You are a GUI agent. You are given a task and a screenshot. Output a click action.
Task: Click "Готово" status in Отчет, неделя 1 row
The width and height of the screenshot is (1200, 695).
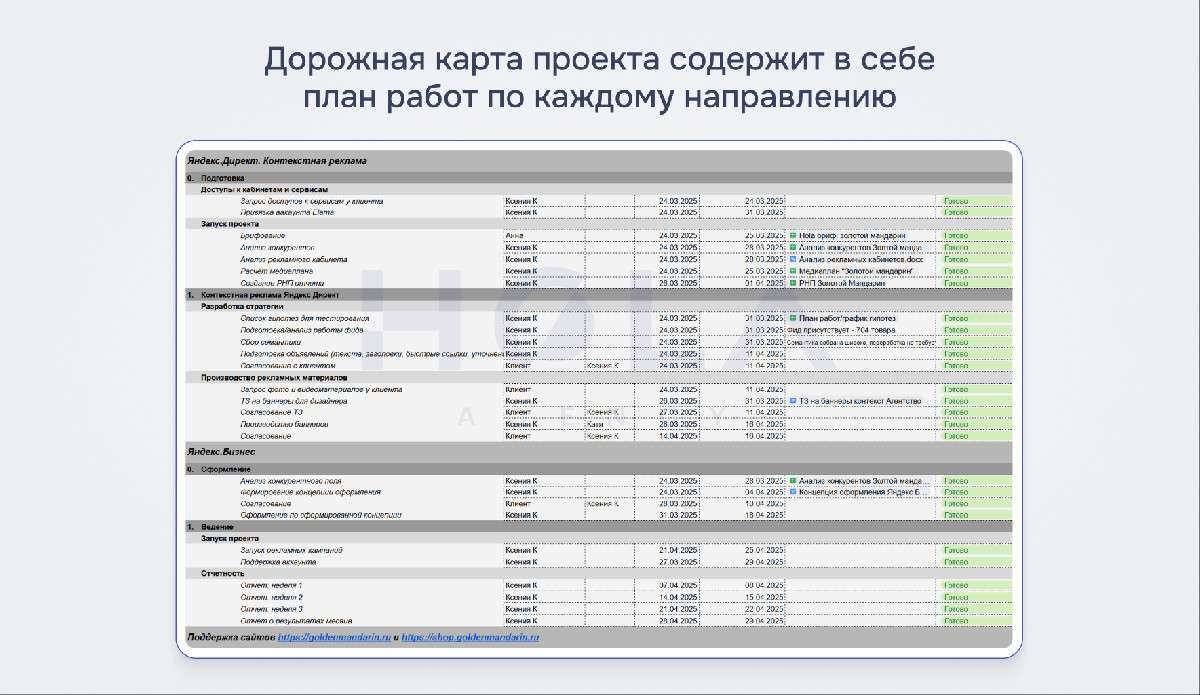[974, 585]
